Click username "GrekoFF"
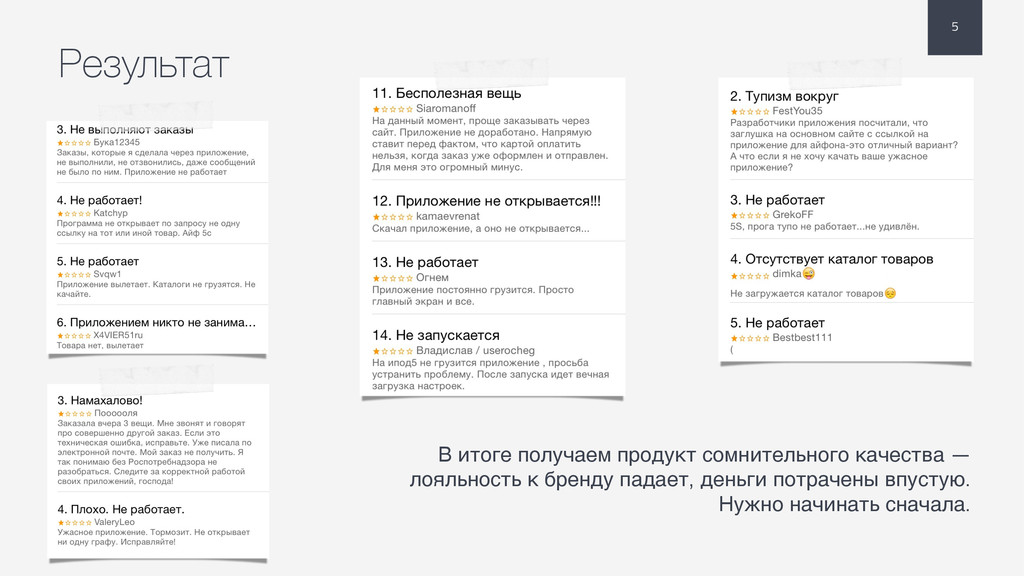 pyautogui.click(x=793, y=215)
